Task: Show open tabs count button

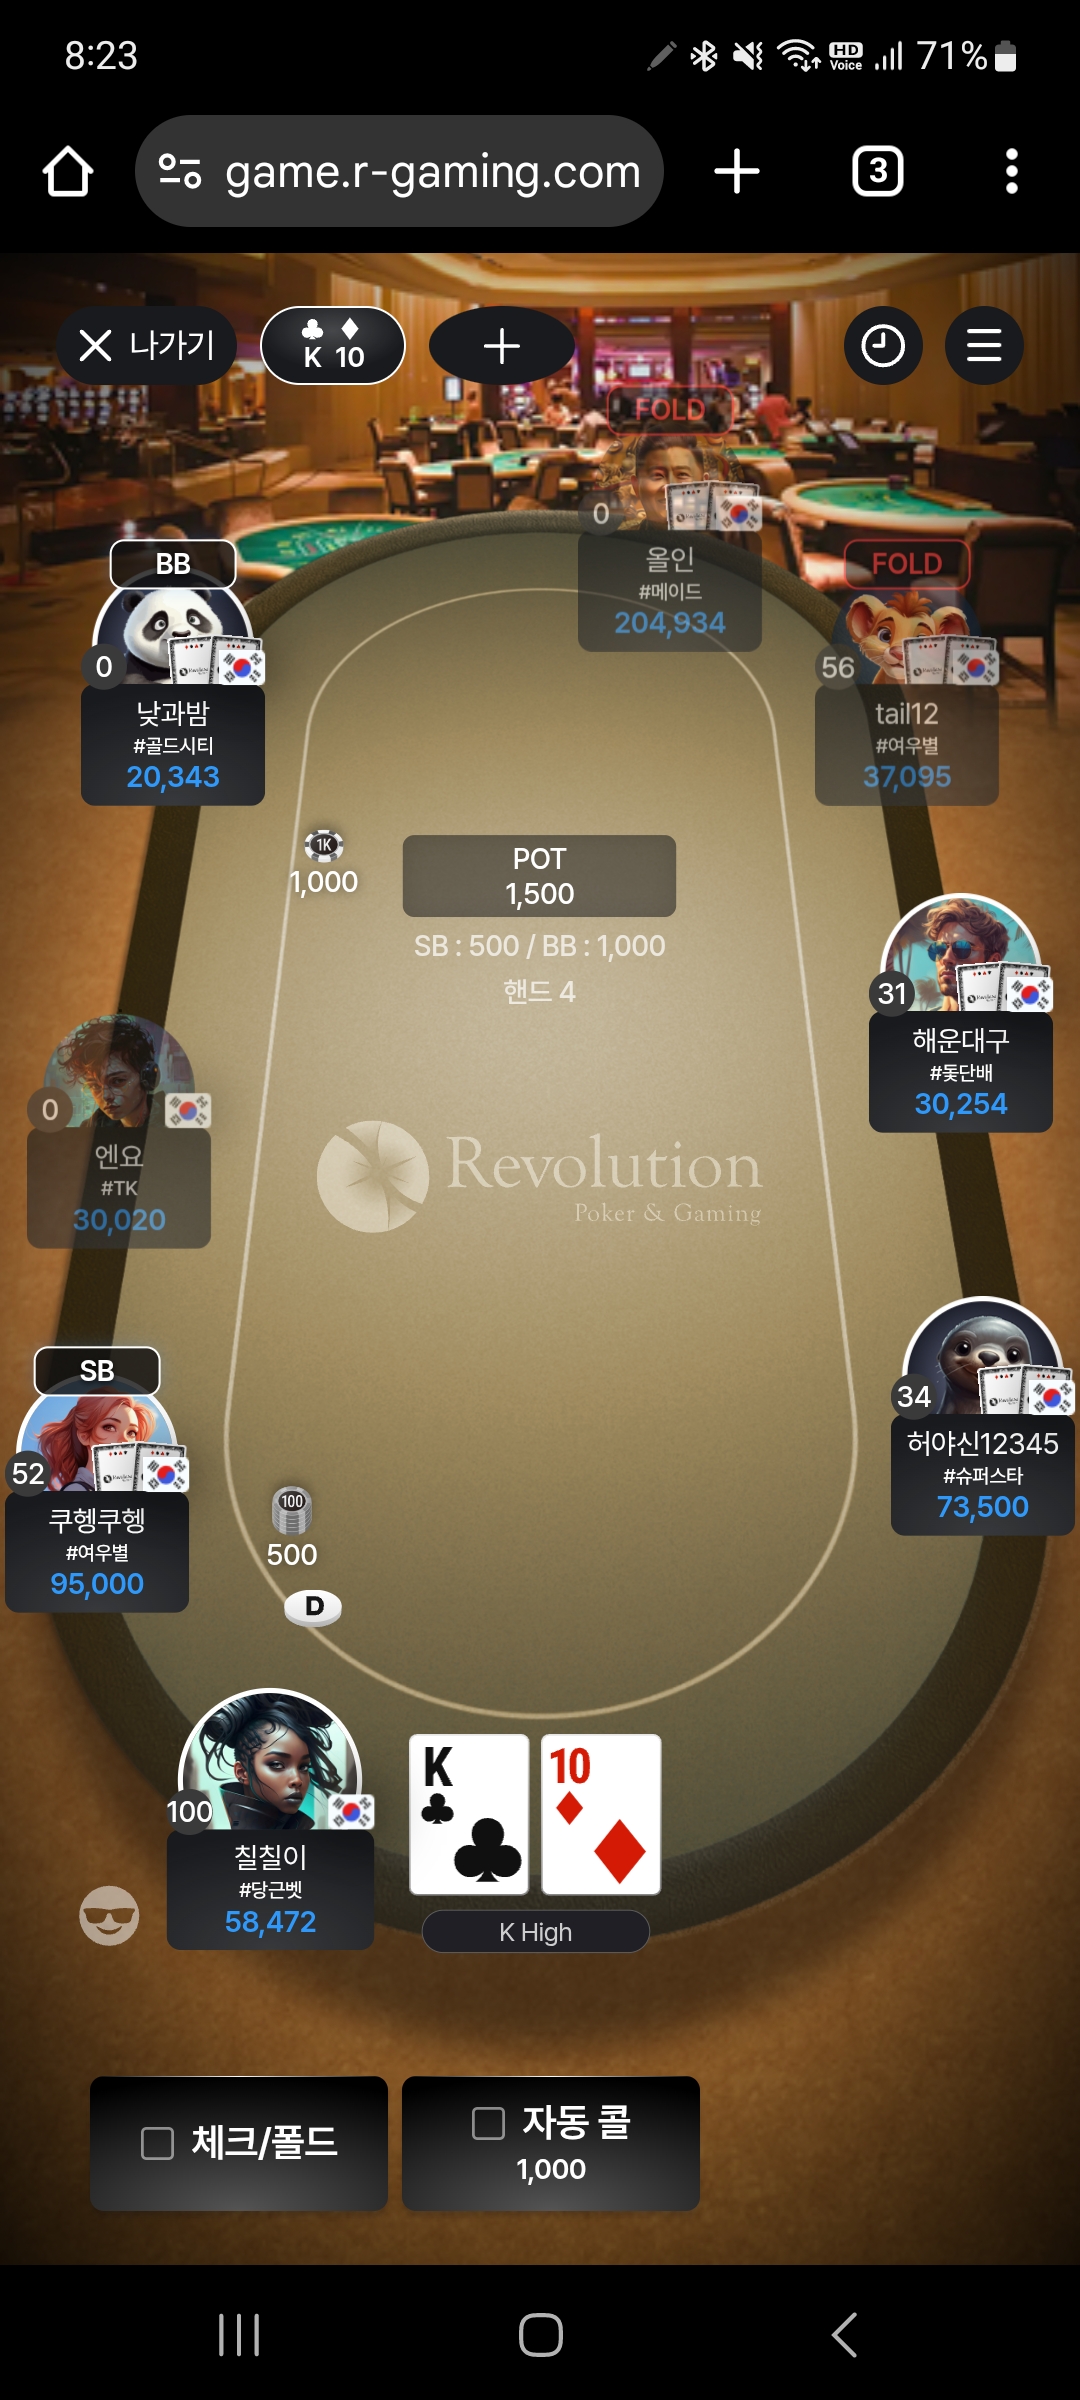Action: pos(877,171)
